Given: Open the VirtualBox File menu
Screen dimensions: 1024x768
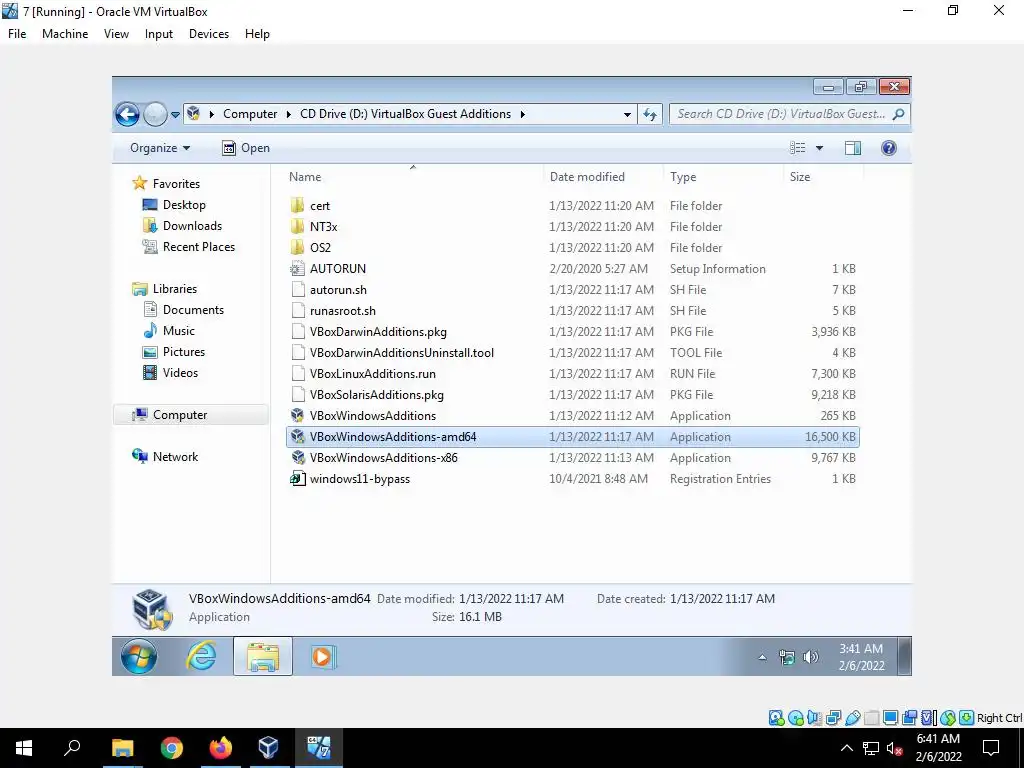Looking at the screenshot, I should click(17, 34).
